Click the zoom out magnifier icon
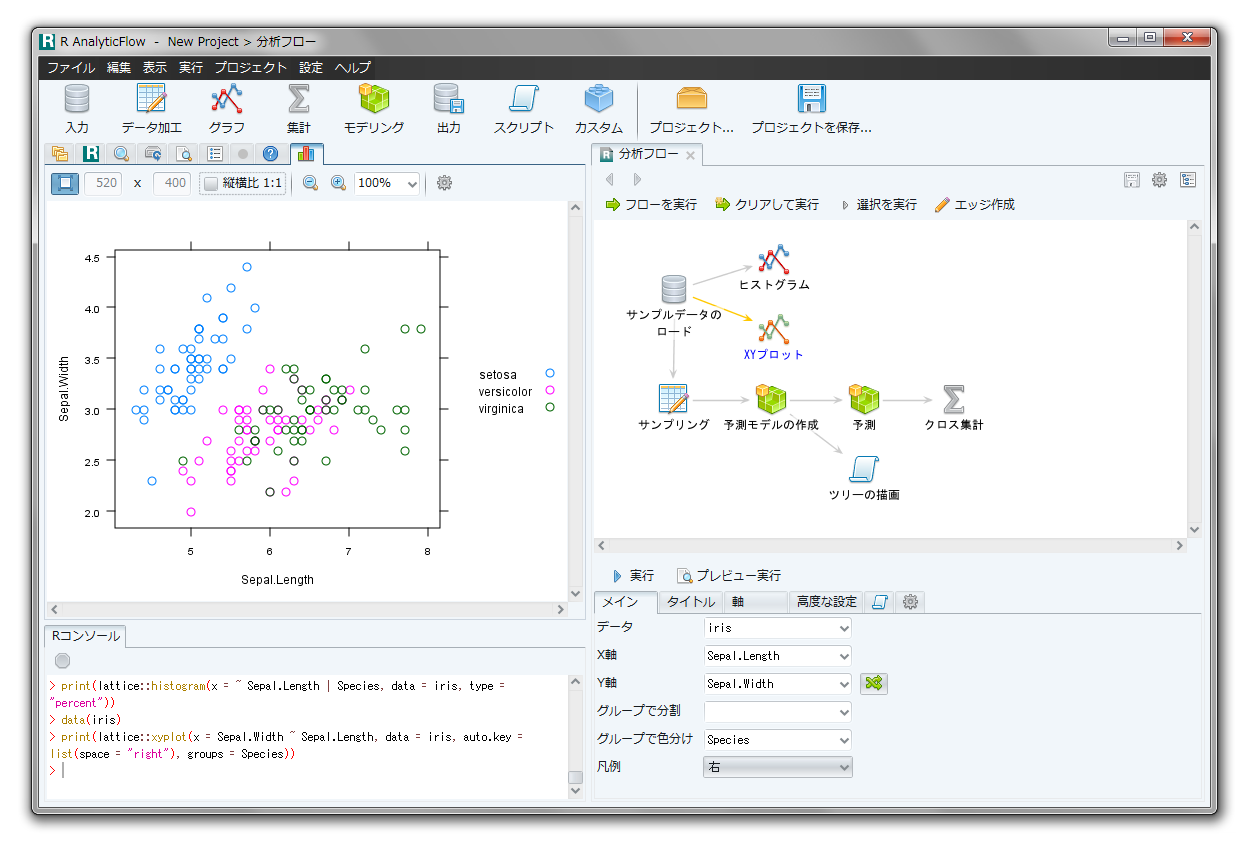 point(310,183)
